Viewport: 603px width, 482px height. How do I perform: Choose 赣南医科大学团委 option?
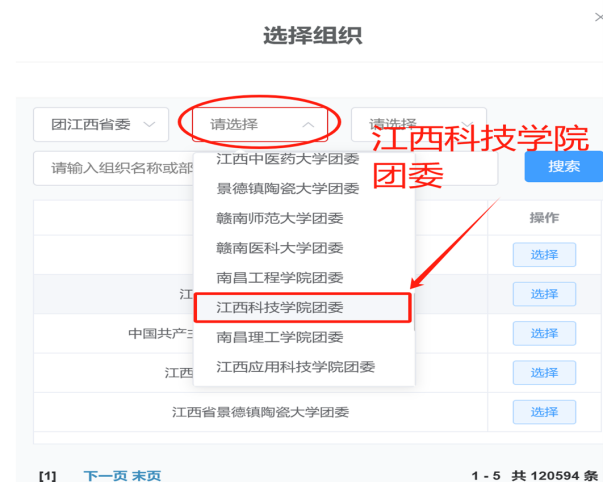tap(304, 248)
